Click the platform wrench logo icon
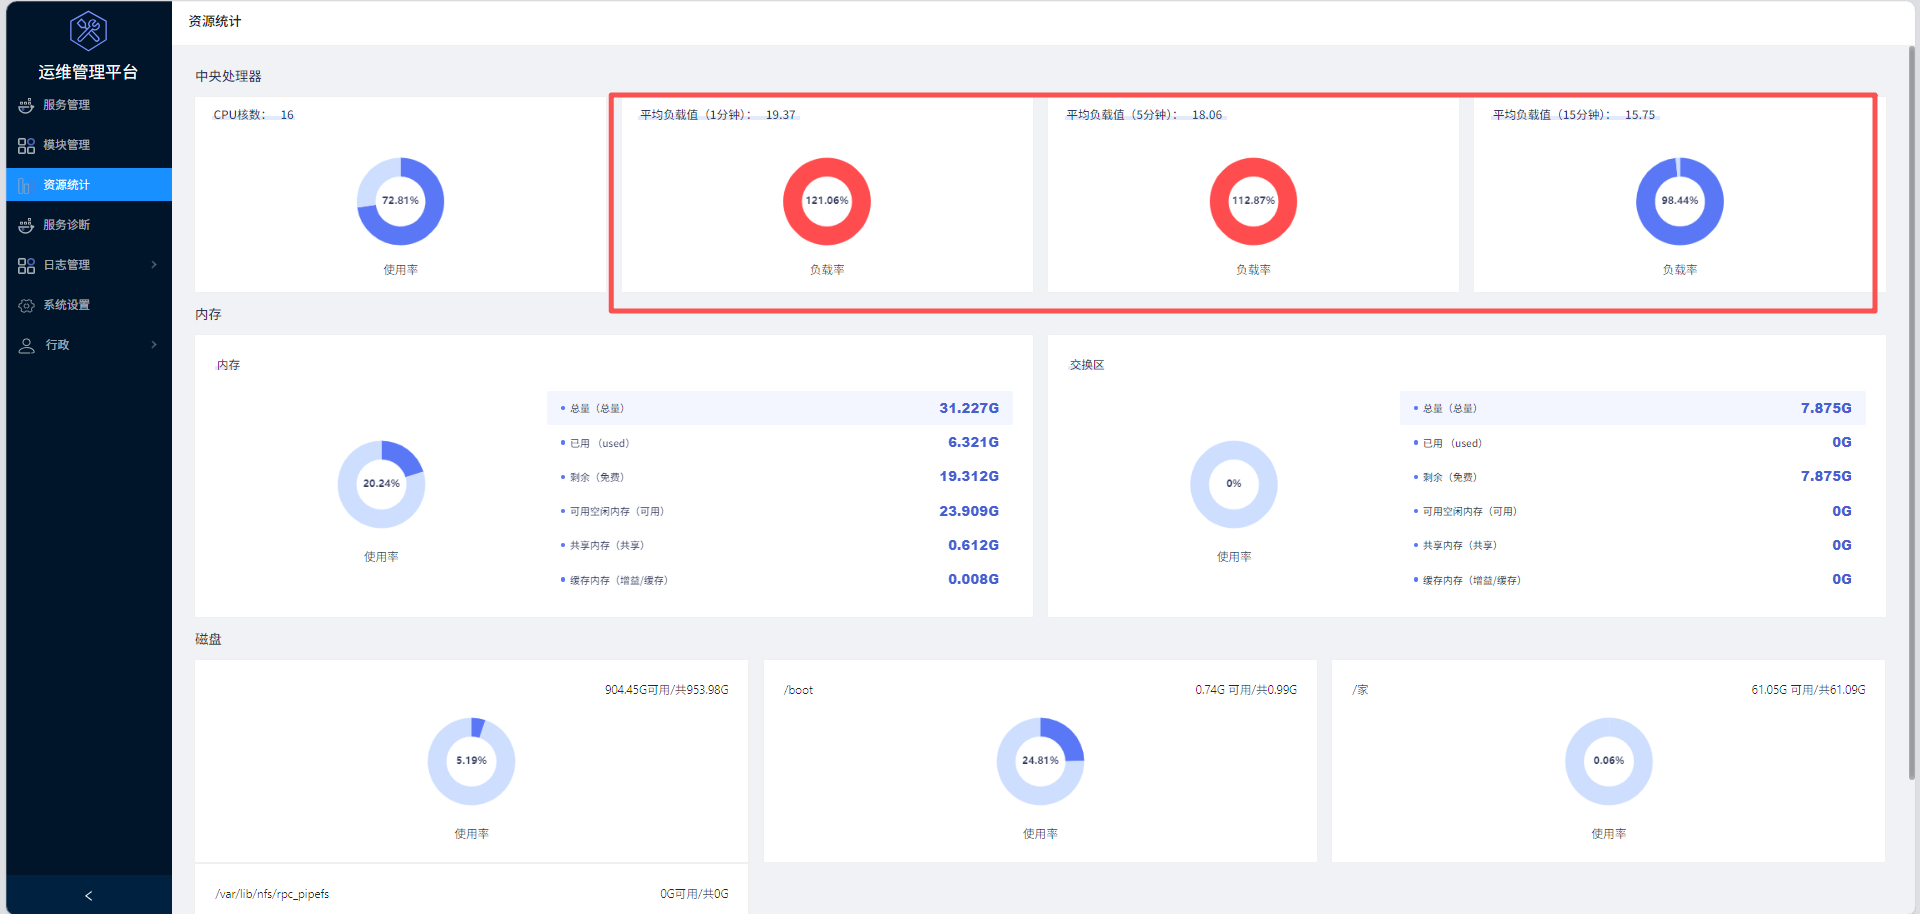 click(88, 31)
